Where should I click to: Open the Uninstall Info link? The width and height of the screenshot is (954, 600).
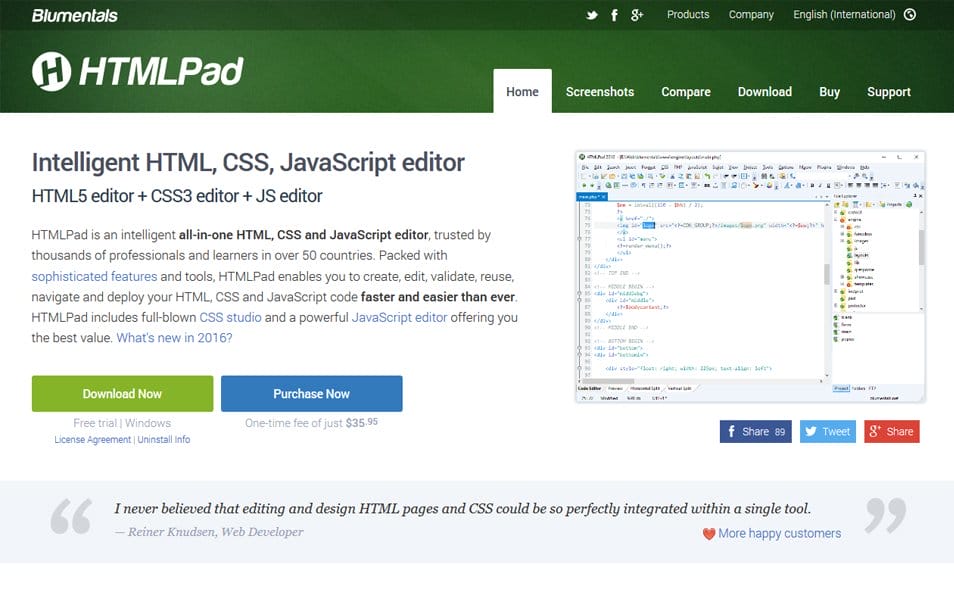164,439
